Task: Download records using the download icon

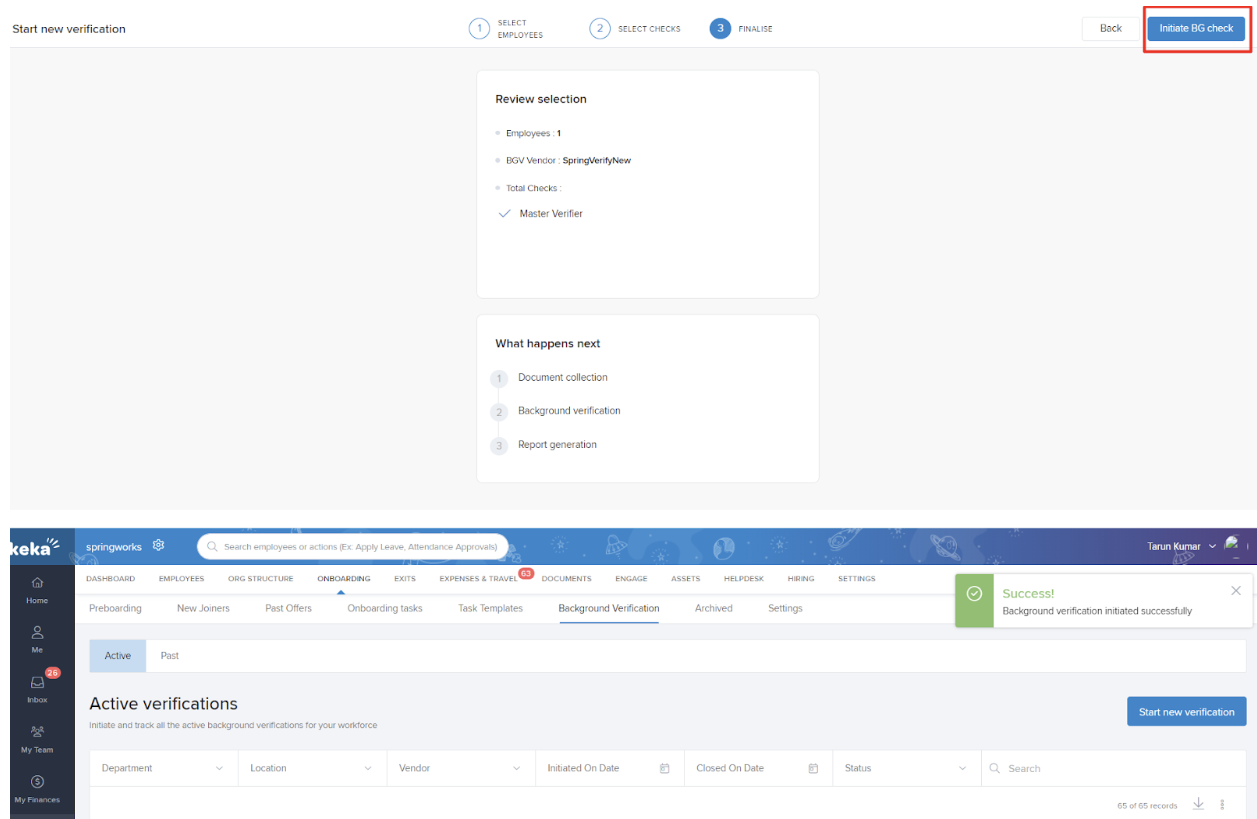Action: click(x=1198, y=805)
